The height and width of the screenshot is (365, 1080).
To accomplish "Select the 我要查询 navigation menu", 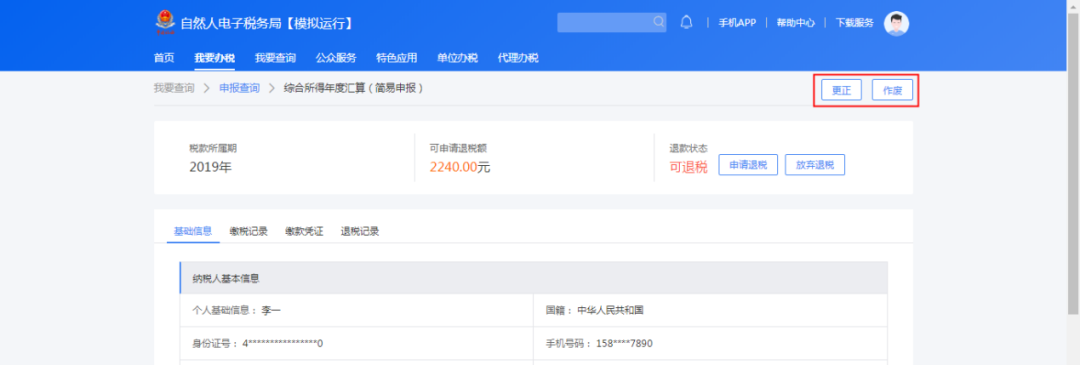I will [275, 58].
